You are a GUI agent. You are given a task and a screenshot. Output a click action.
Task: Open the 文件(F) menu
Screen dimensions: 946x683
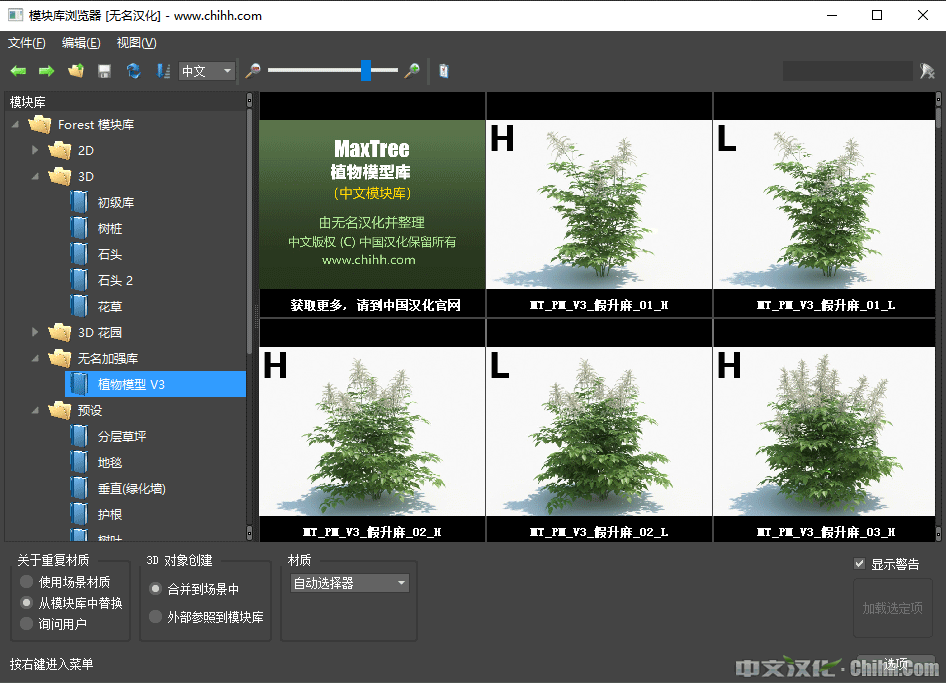tap(27, 43)
